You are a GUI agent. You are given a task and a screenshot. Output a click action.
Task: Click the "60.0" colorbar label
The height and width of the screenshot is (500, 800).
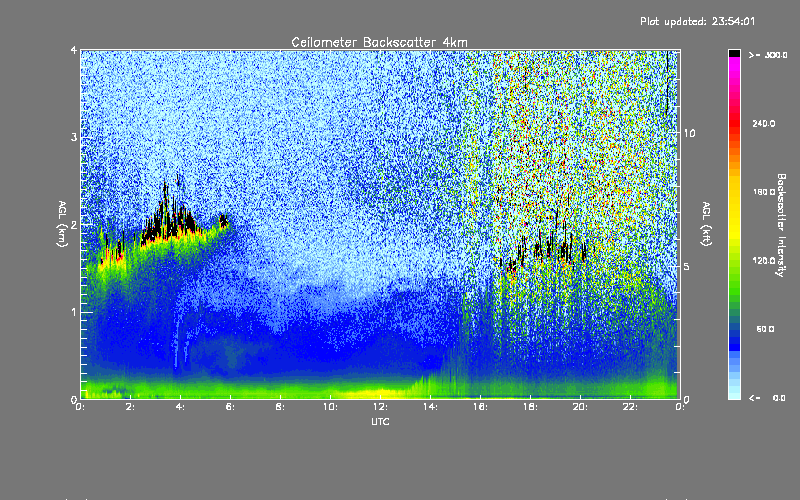pyautogui.click(x=765, y=329)
